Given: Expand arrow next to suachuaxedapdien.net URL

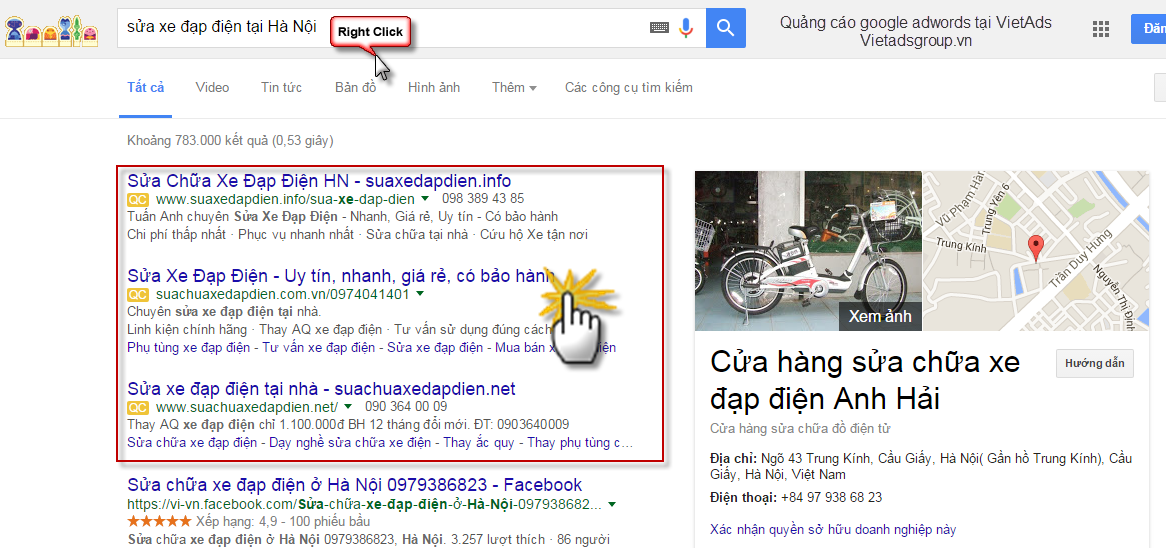Looking at the screenshot, I should pyautogui.click(x=347, y=407).
